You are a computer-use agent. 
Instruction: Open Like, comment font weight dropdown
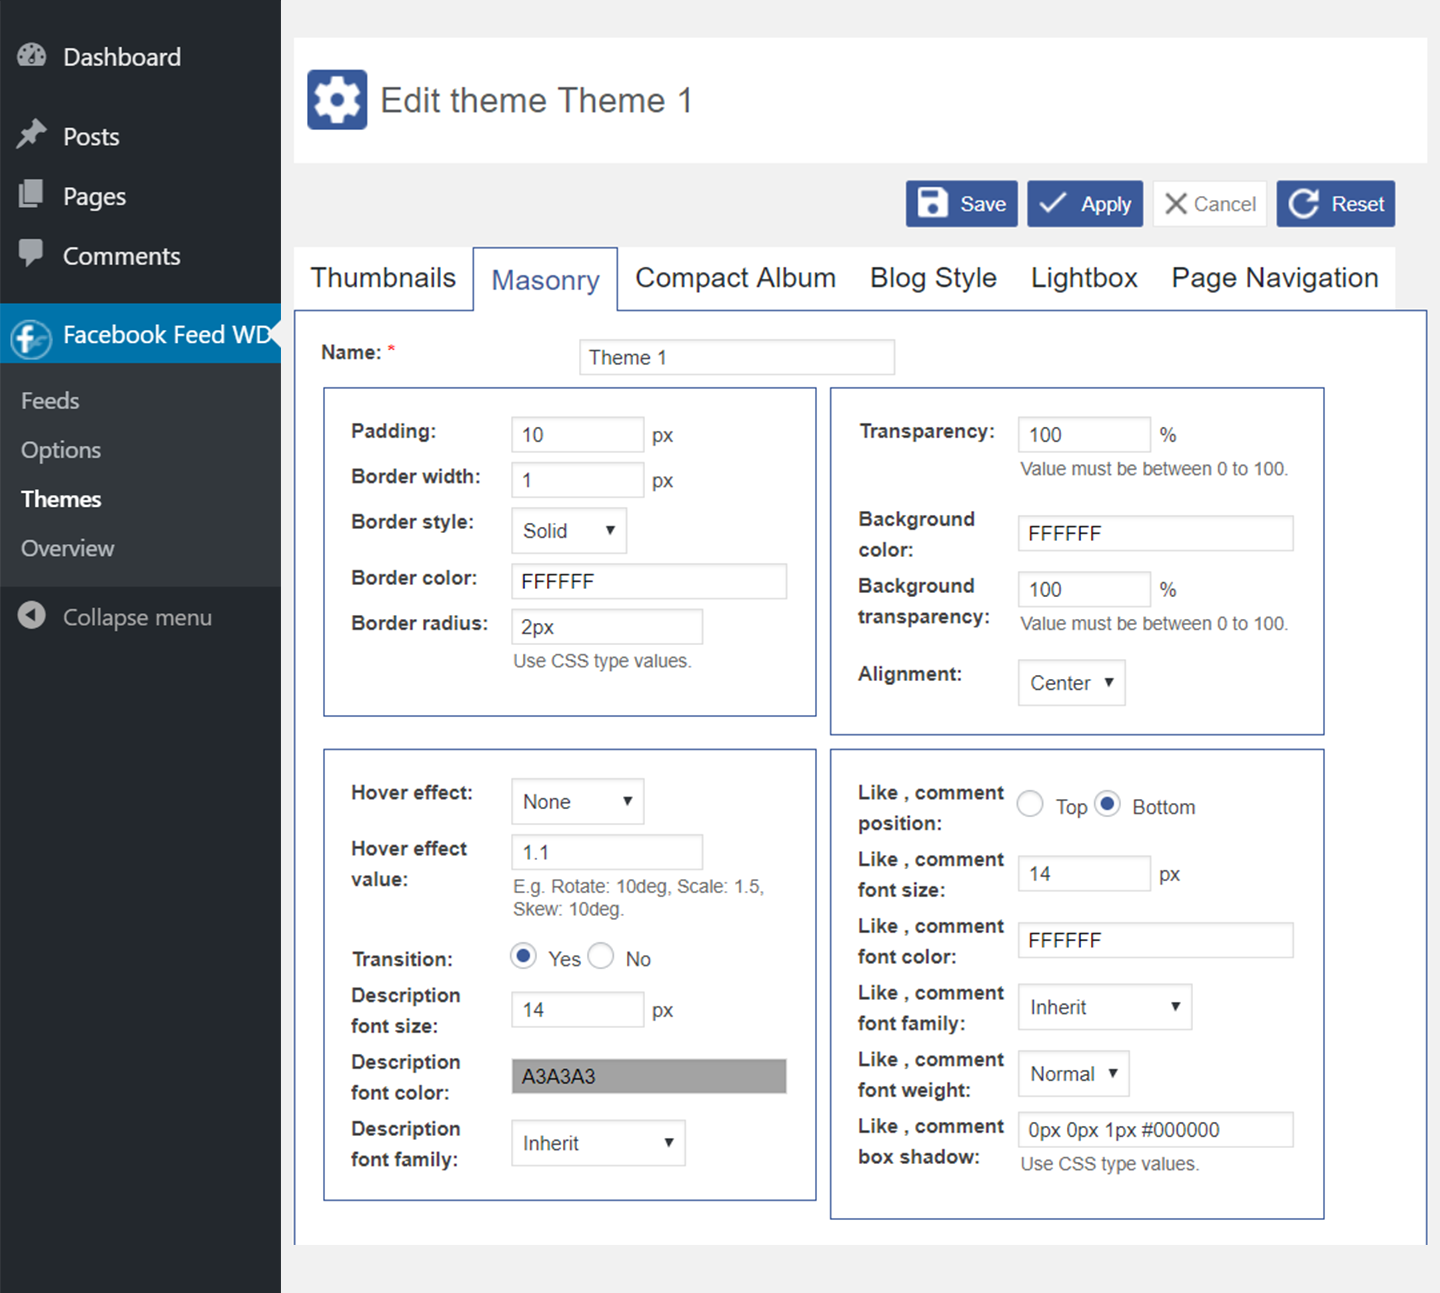tap(1074, 1074)
